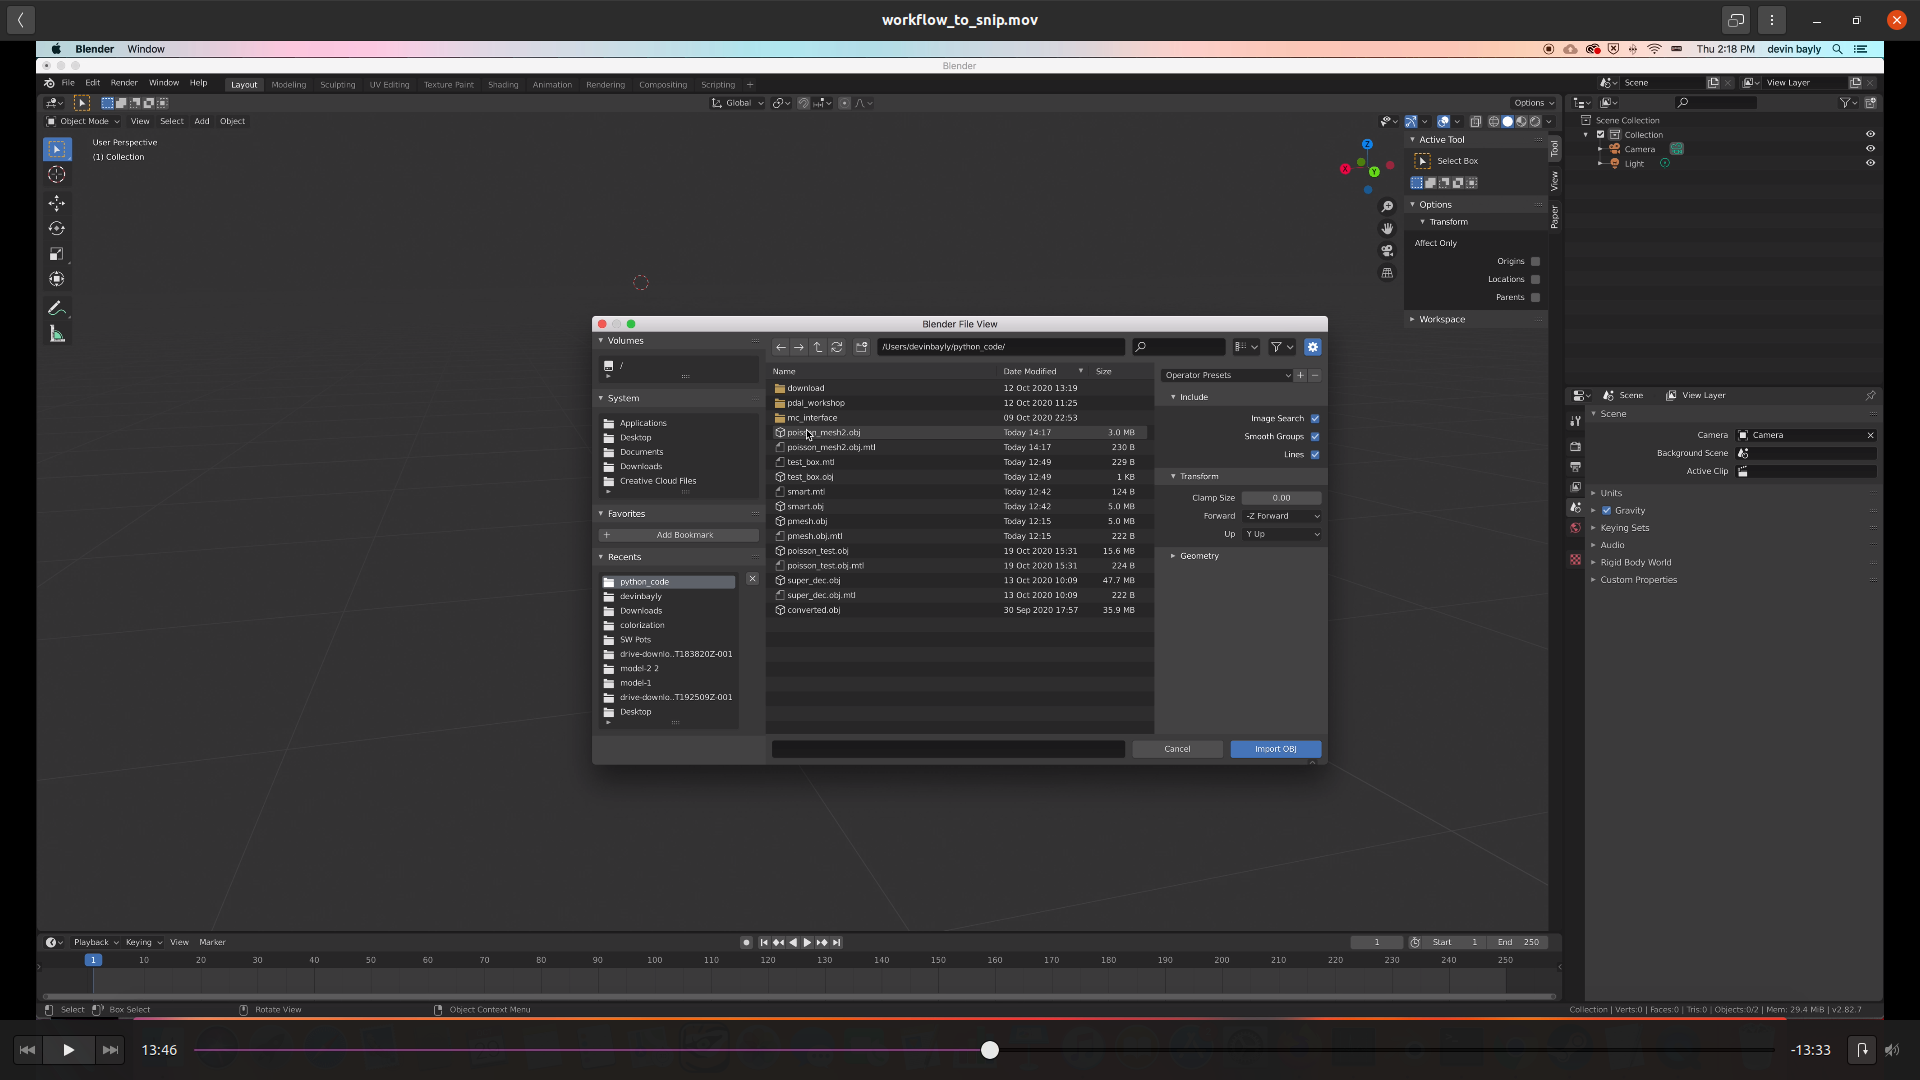Screen dimensions: 1920x1080
Task: Click the auto keying record button
Action: click(x=746, y=942)
